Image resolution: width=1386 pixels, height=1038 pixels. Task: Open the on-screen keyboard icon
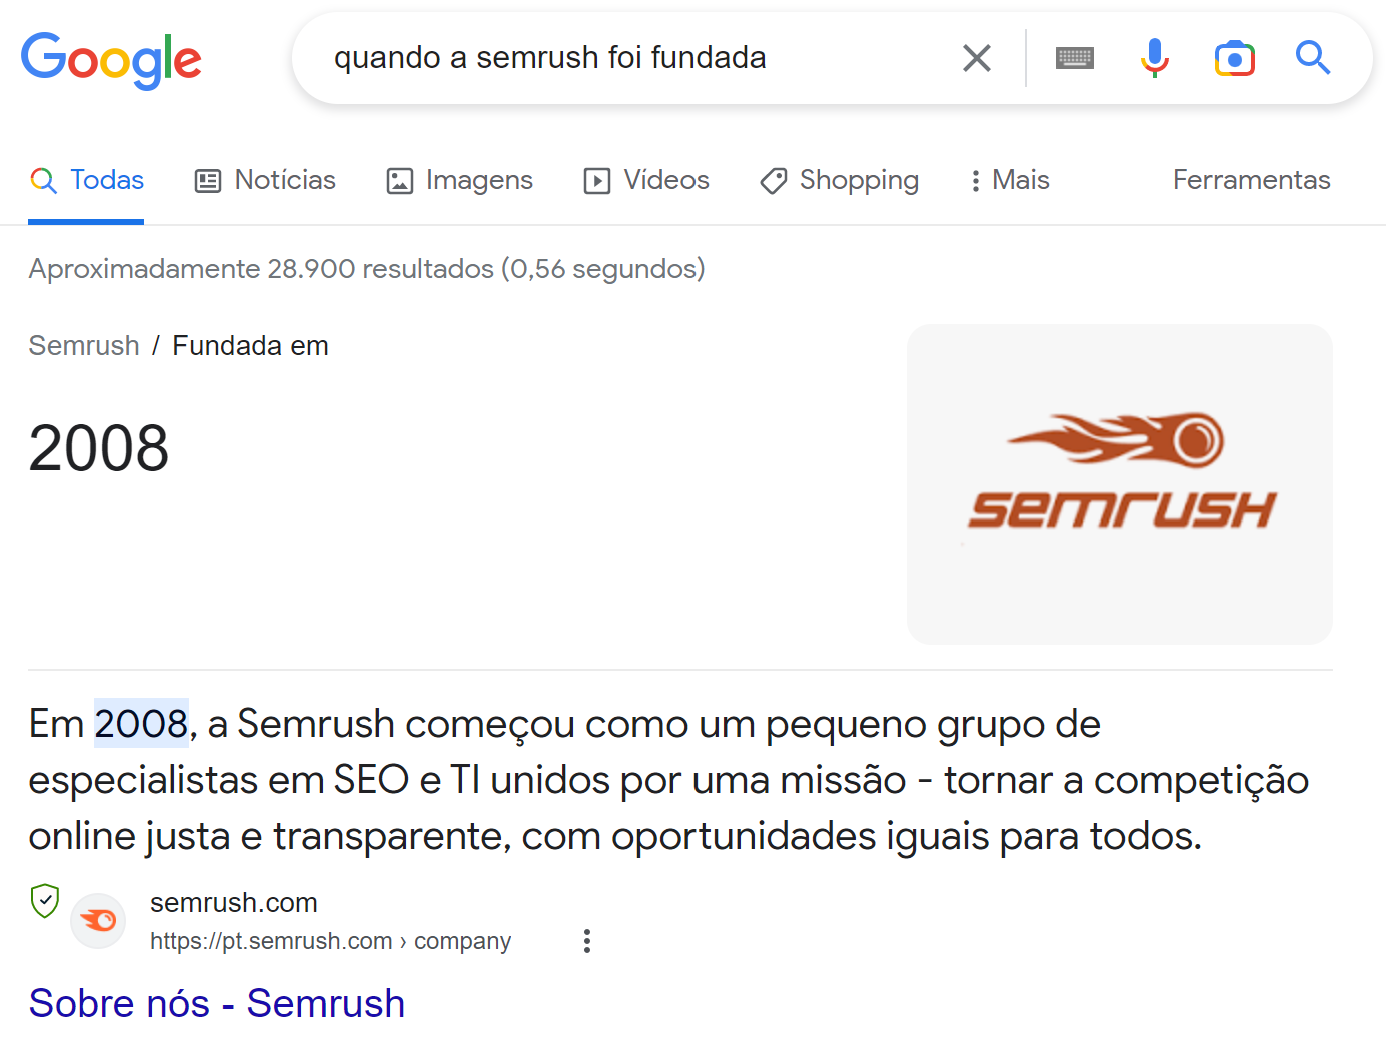tap(1074, 58)
